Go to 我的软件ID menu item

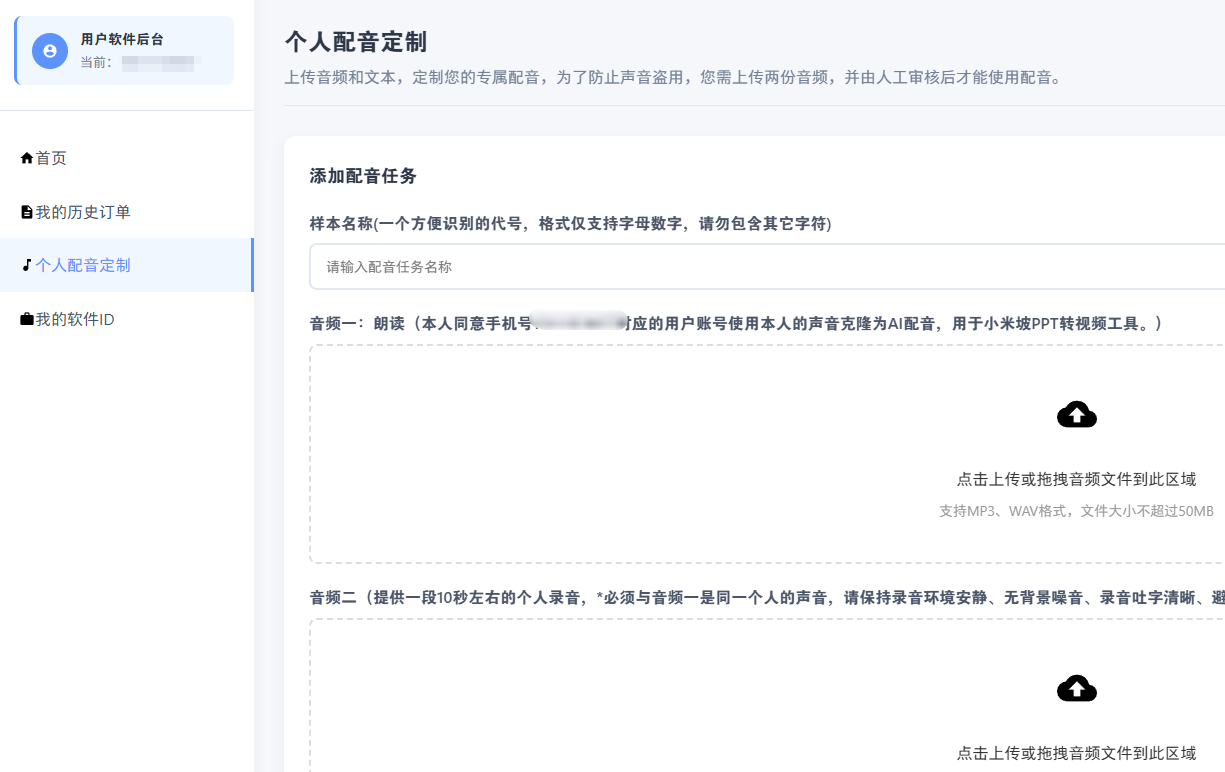tap(127, 319)
